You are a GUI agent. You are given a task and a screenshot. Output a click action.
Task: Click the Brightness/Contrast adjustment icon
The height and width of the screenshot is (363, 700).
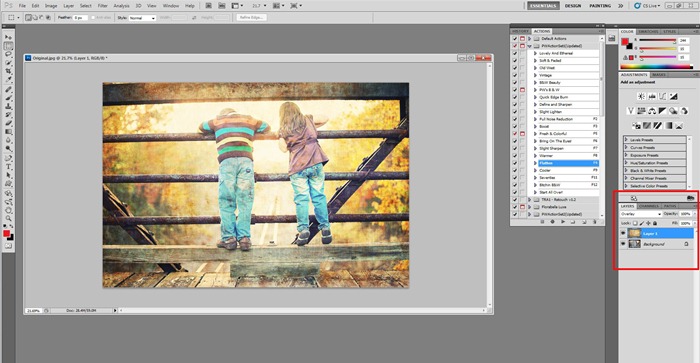pos(641,96)
